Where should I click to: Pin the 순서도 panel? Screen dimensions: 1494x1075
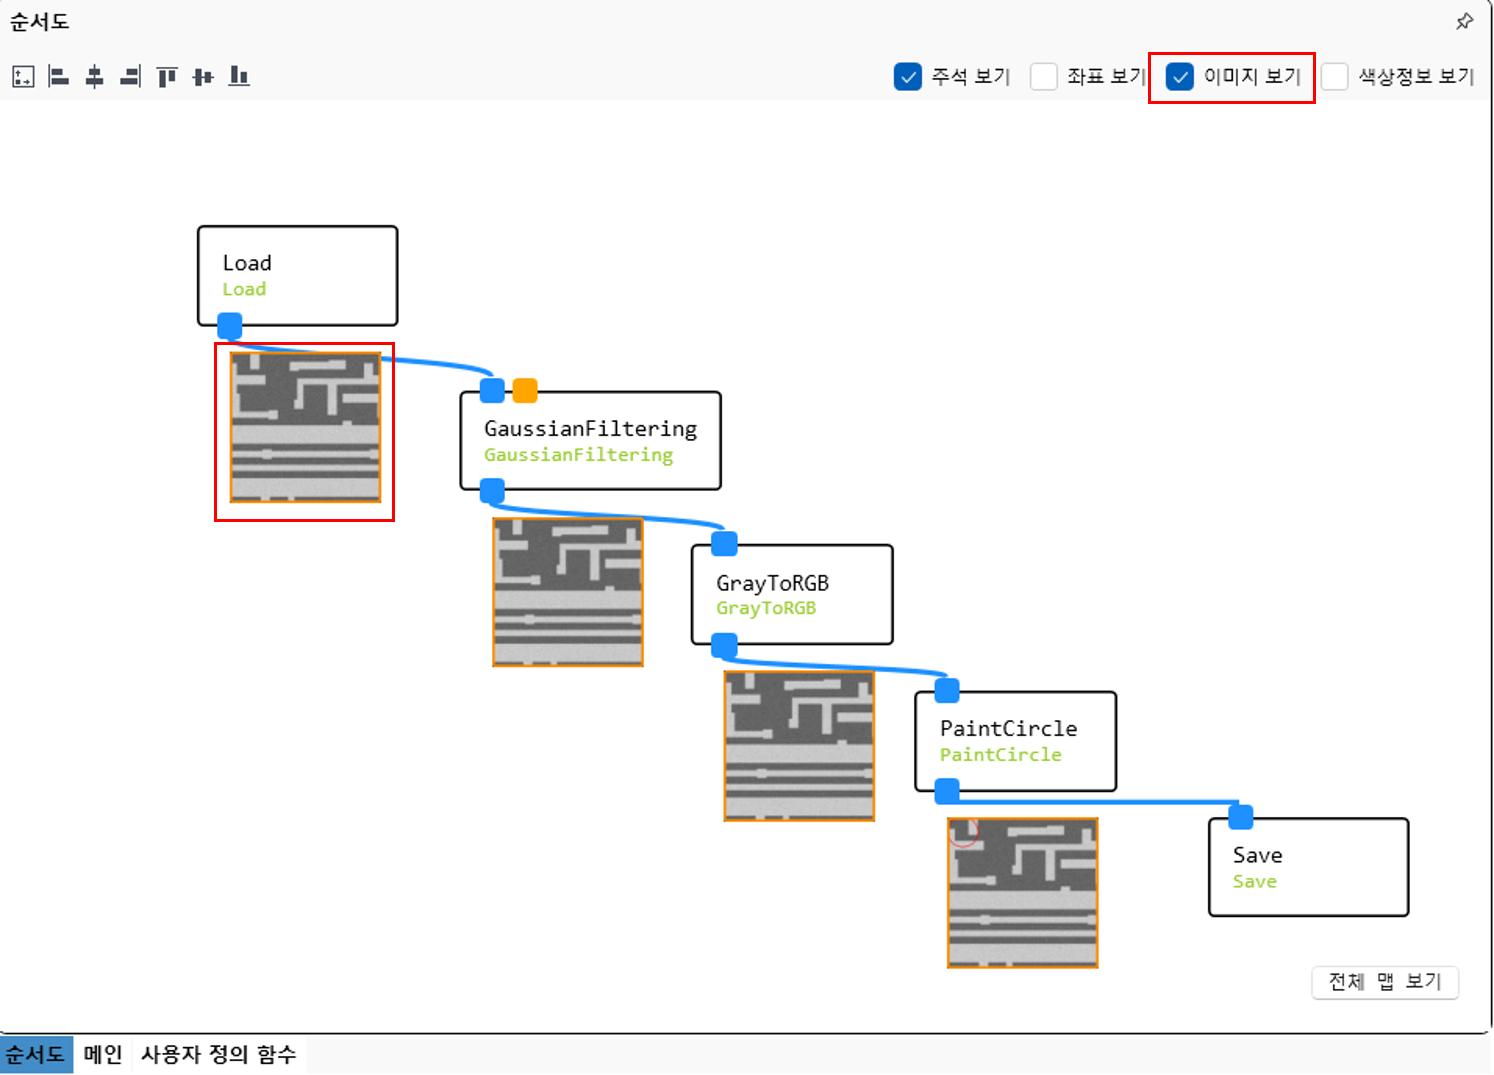click(1464, 21)
